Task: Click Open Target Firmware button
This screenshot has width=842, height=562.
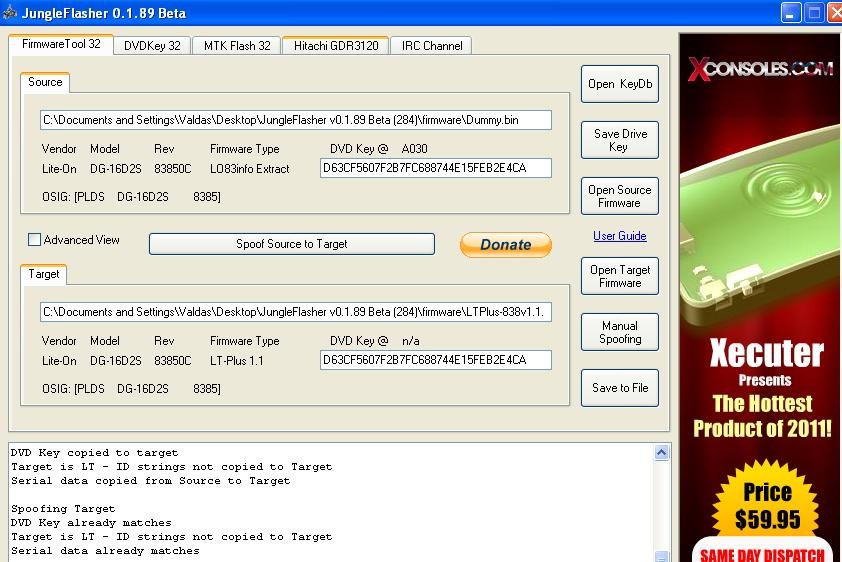Action: (620, 276)
